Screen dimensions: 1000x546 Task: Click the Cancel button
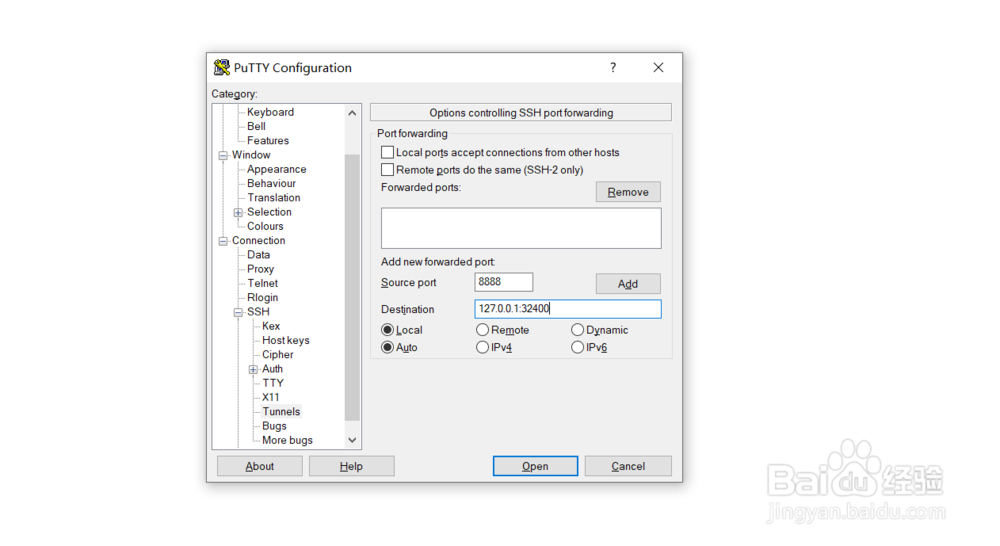click(x=628, y=466)
